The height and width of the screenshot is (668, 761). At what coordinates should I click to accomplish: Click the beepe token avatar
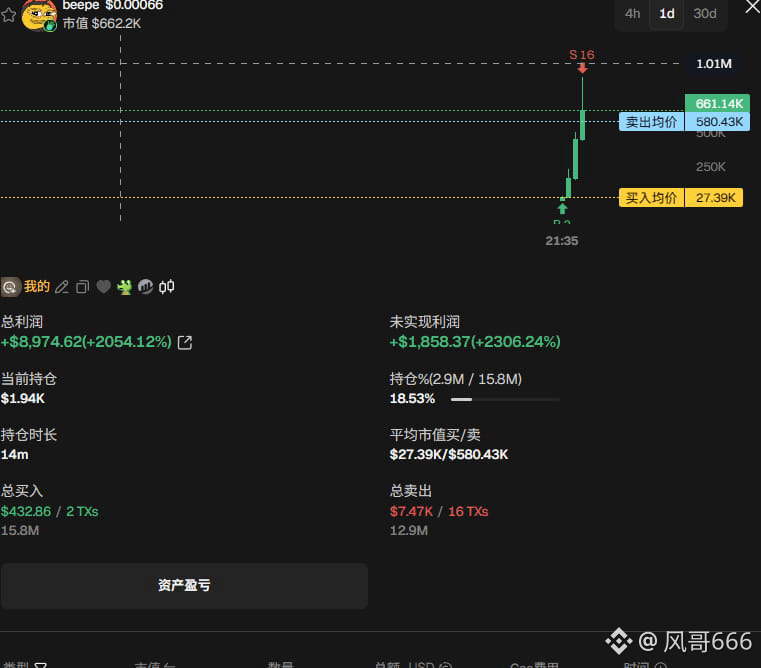click(x=38, y=13)
